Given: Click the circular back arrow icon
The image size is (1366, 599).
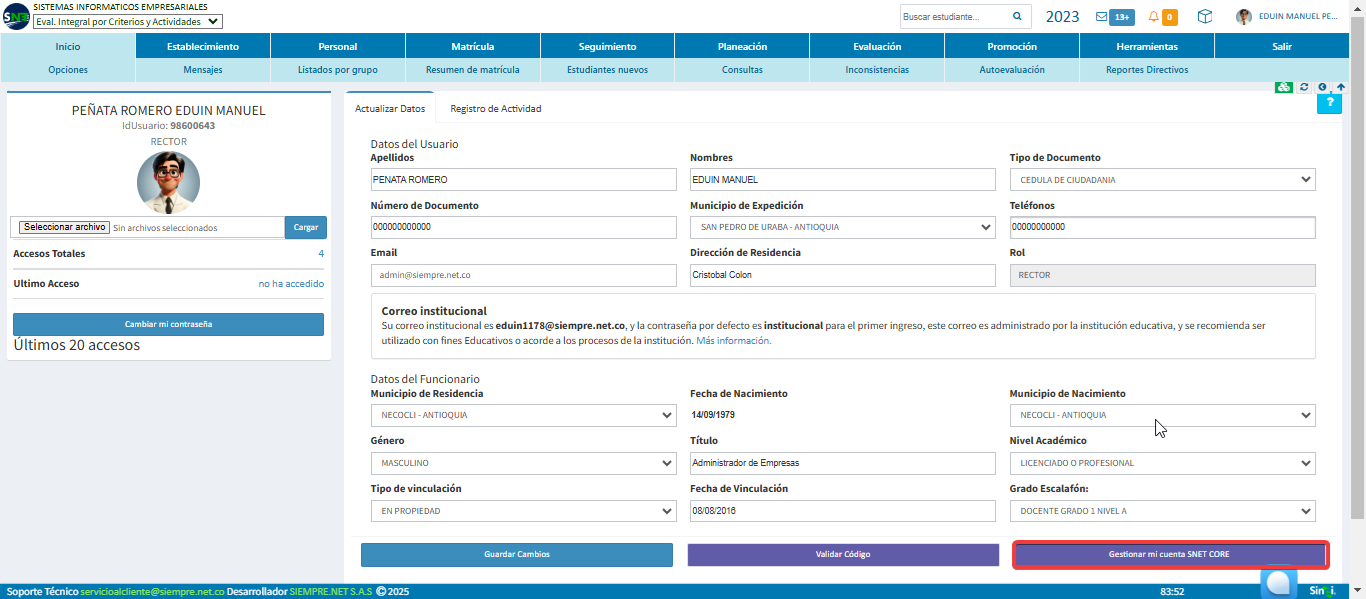Looking at the screenshot, I should tap(1322, 87).
